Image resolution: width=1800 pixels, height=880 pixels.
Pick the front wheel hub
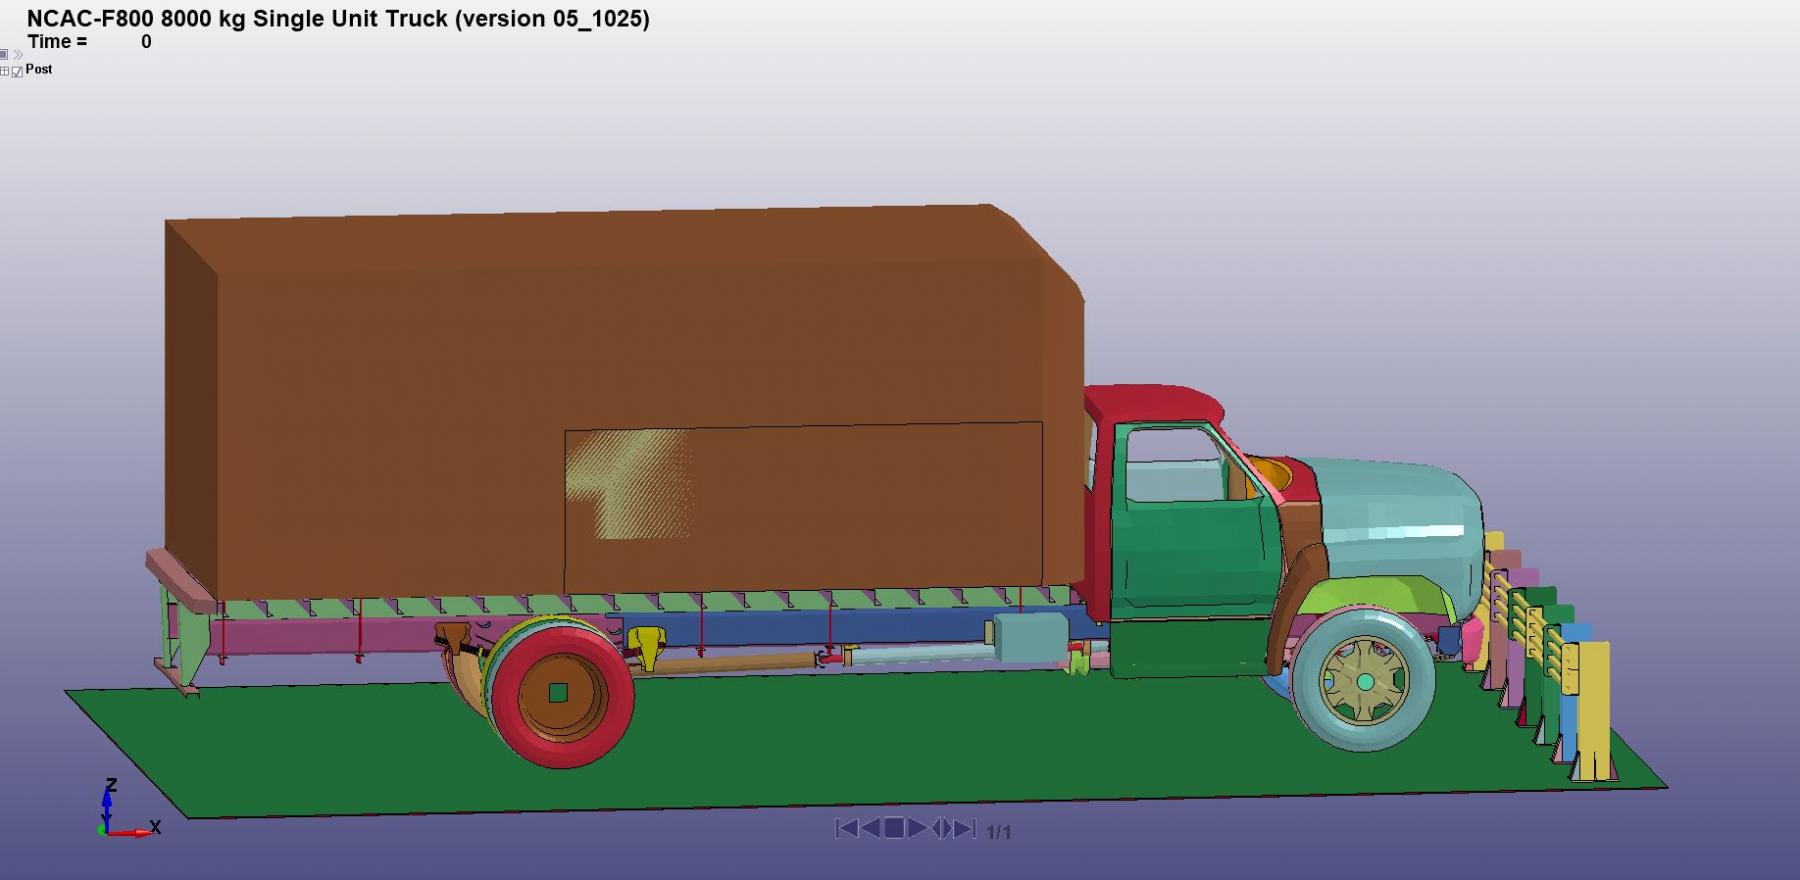(1365, 681)
